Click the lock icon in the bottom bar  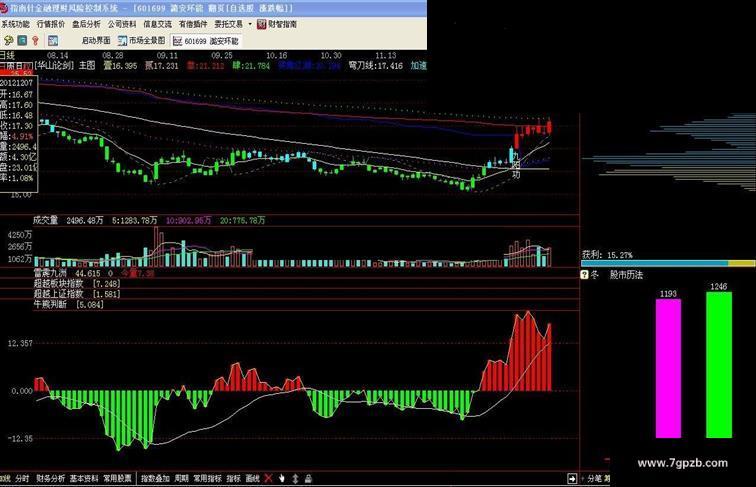tap(308, 478)
